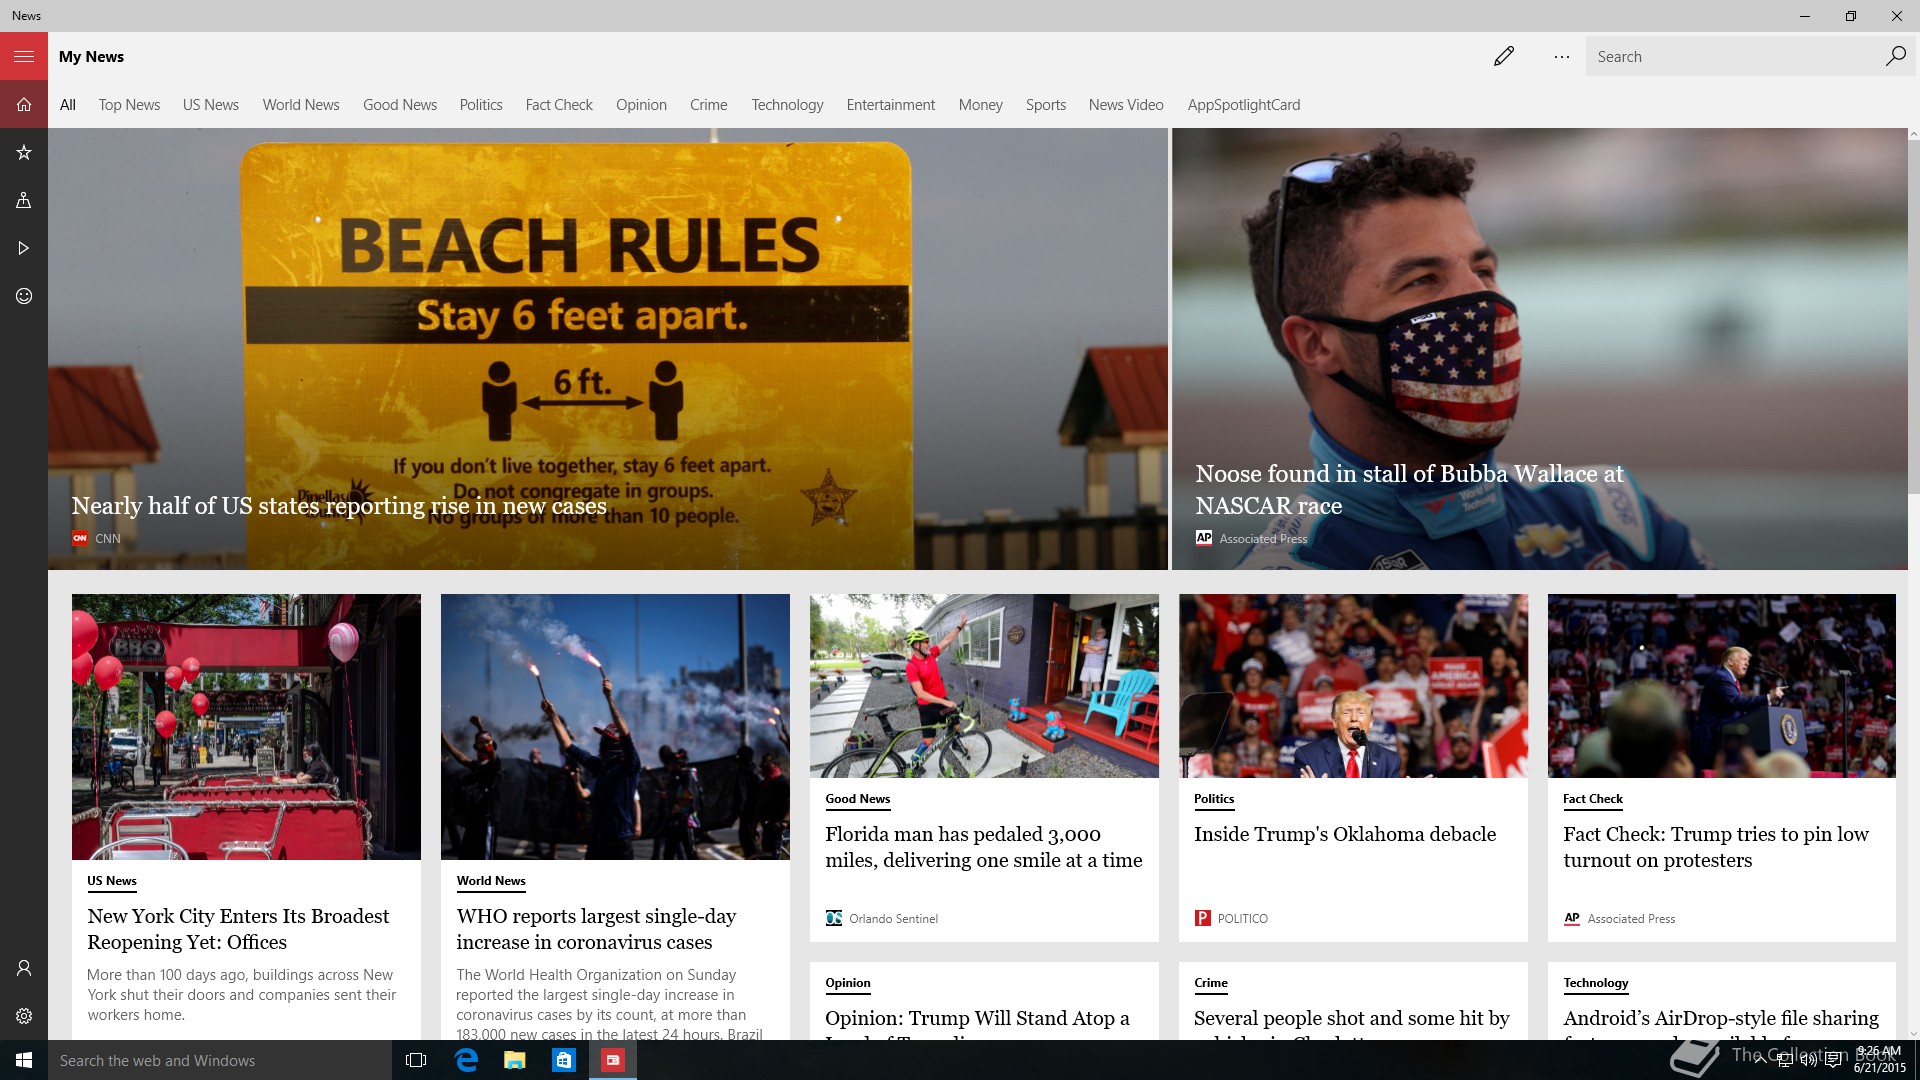Open Videos play icon in sidebar
This screenshot has height=1080, width=1920.
(24, 248)
